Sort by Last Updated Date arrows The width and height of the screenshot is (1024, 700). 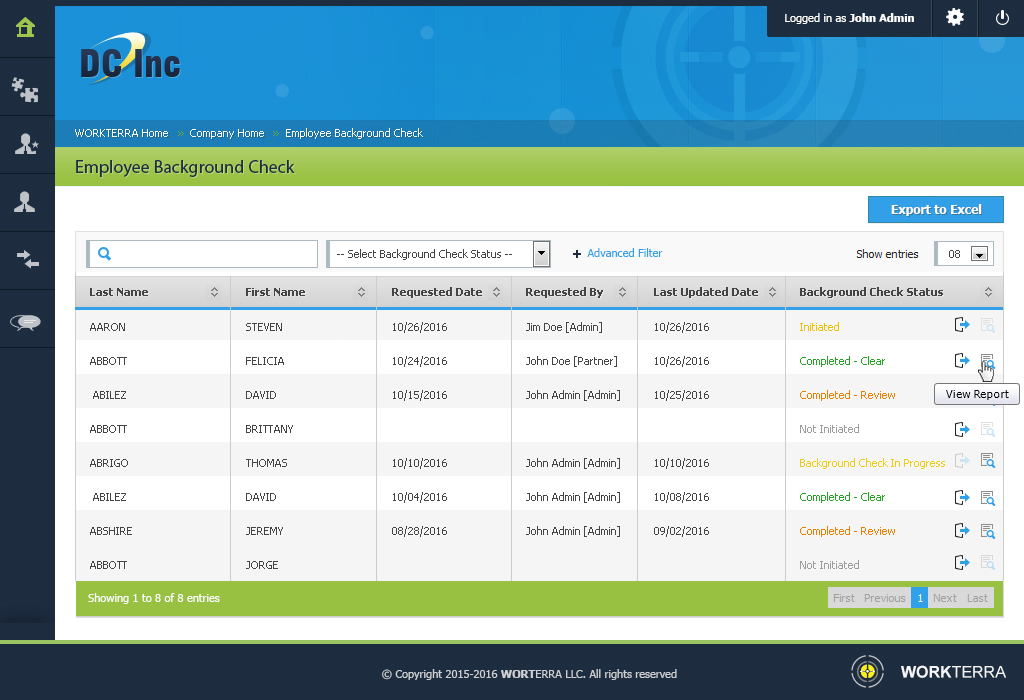coord(772,292)
